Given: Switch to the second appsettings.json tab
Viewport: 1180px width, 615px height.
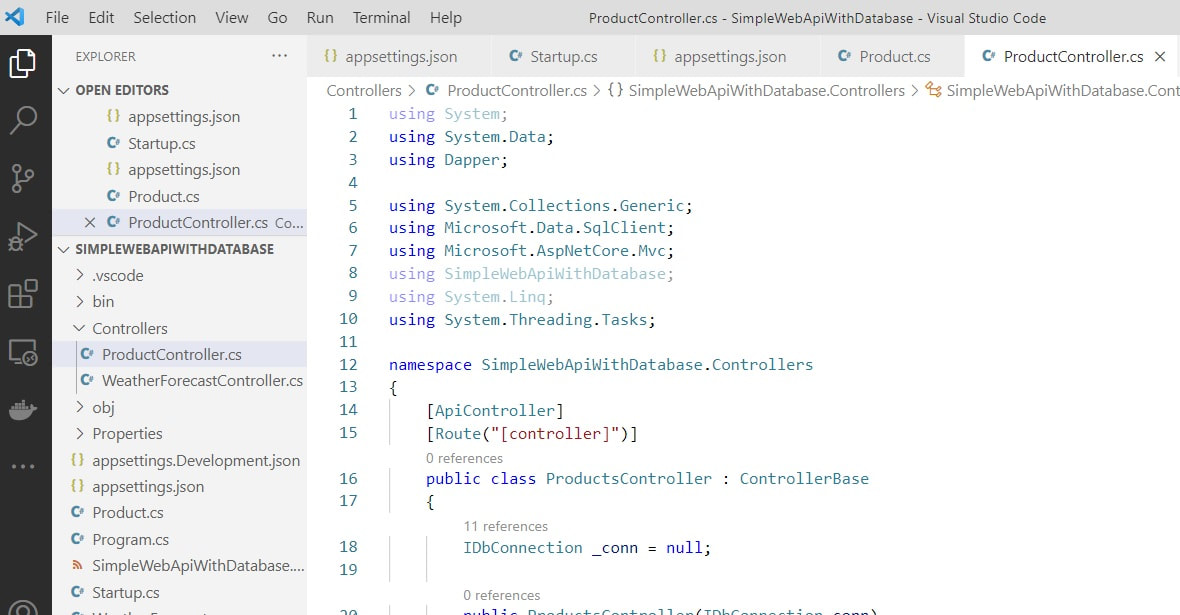Looking at the screenshot, I should 727,56.
